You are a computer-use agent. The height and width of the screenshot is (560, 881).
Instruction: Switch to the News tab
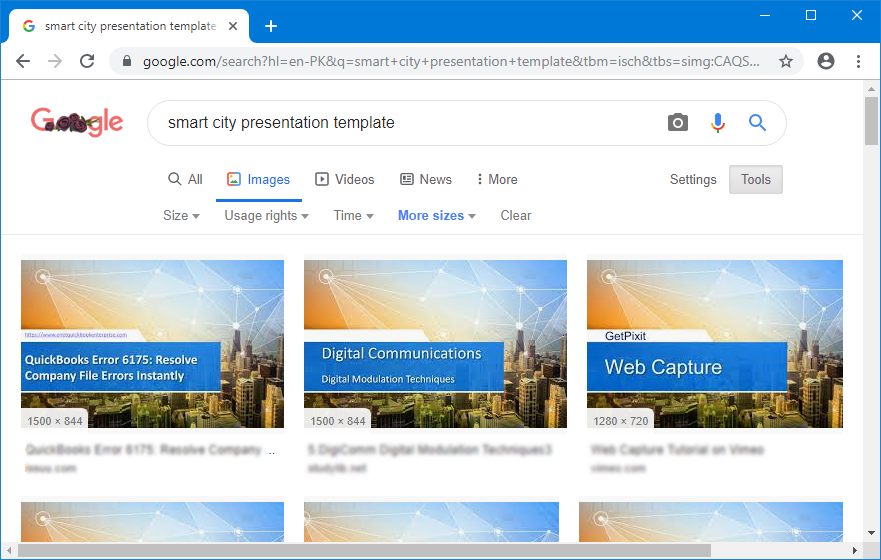[x=426, y=180]
